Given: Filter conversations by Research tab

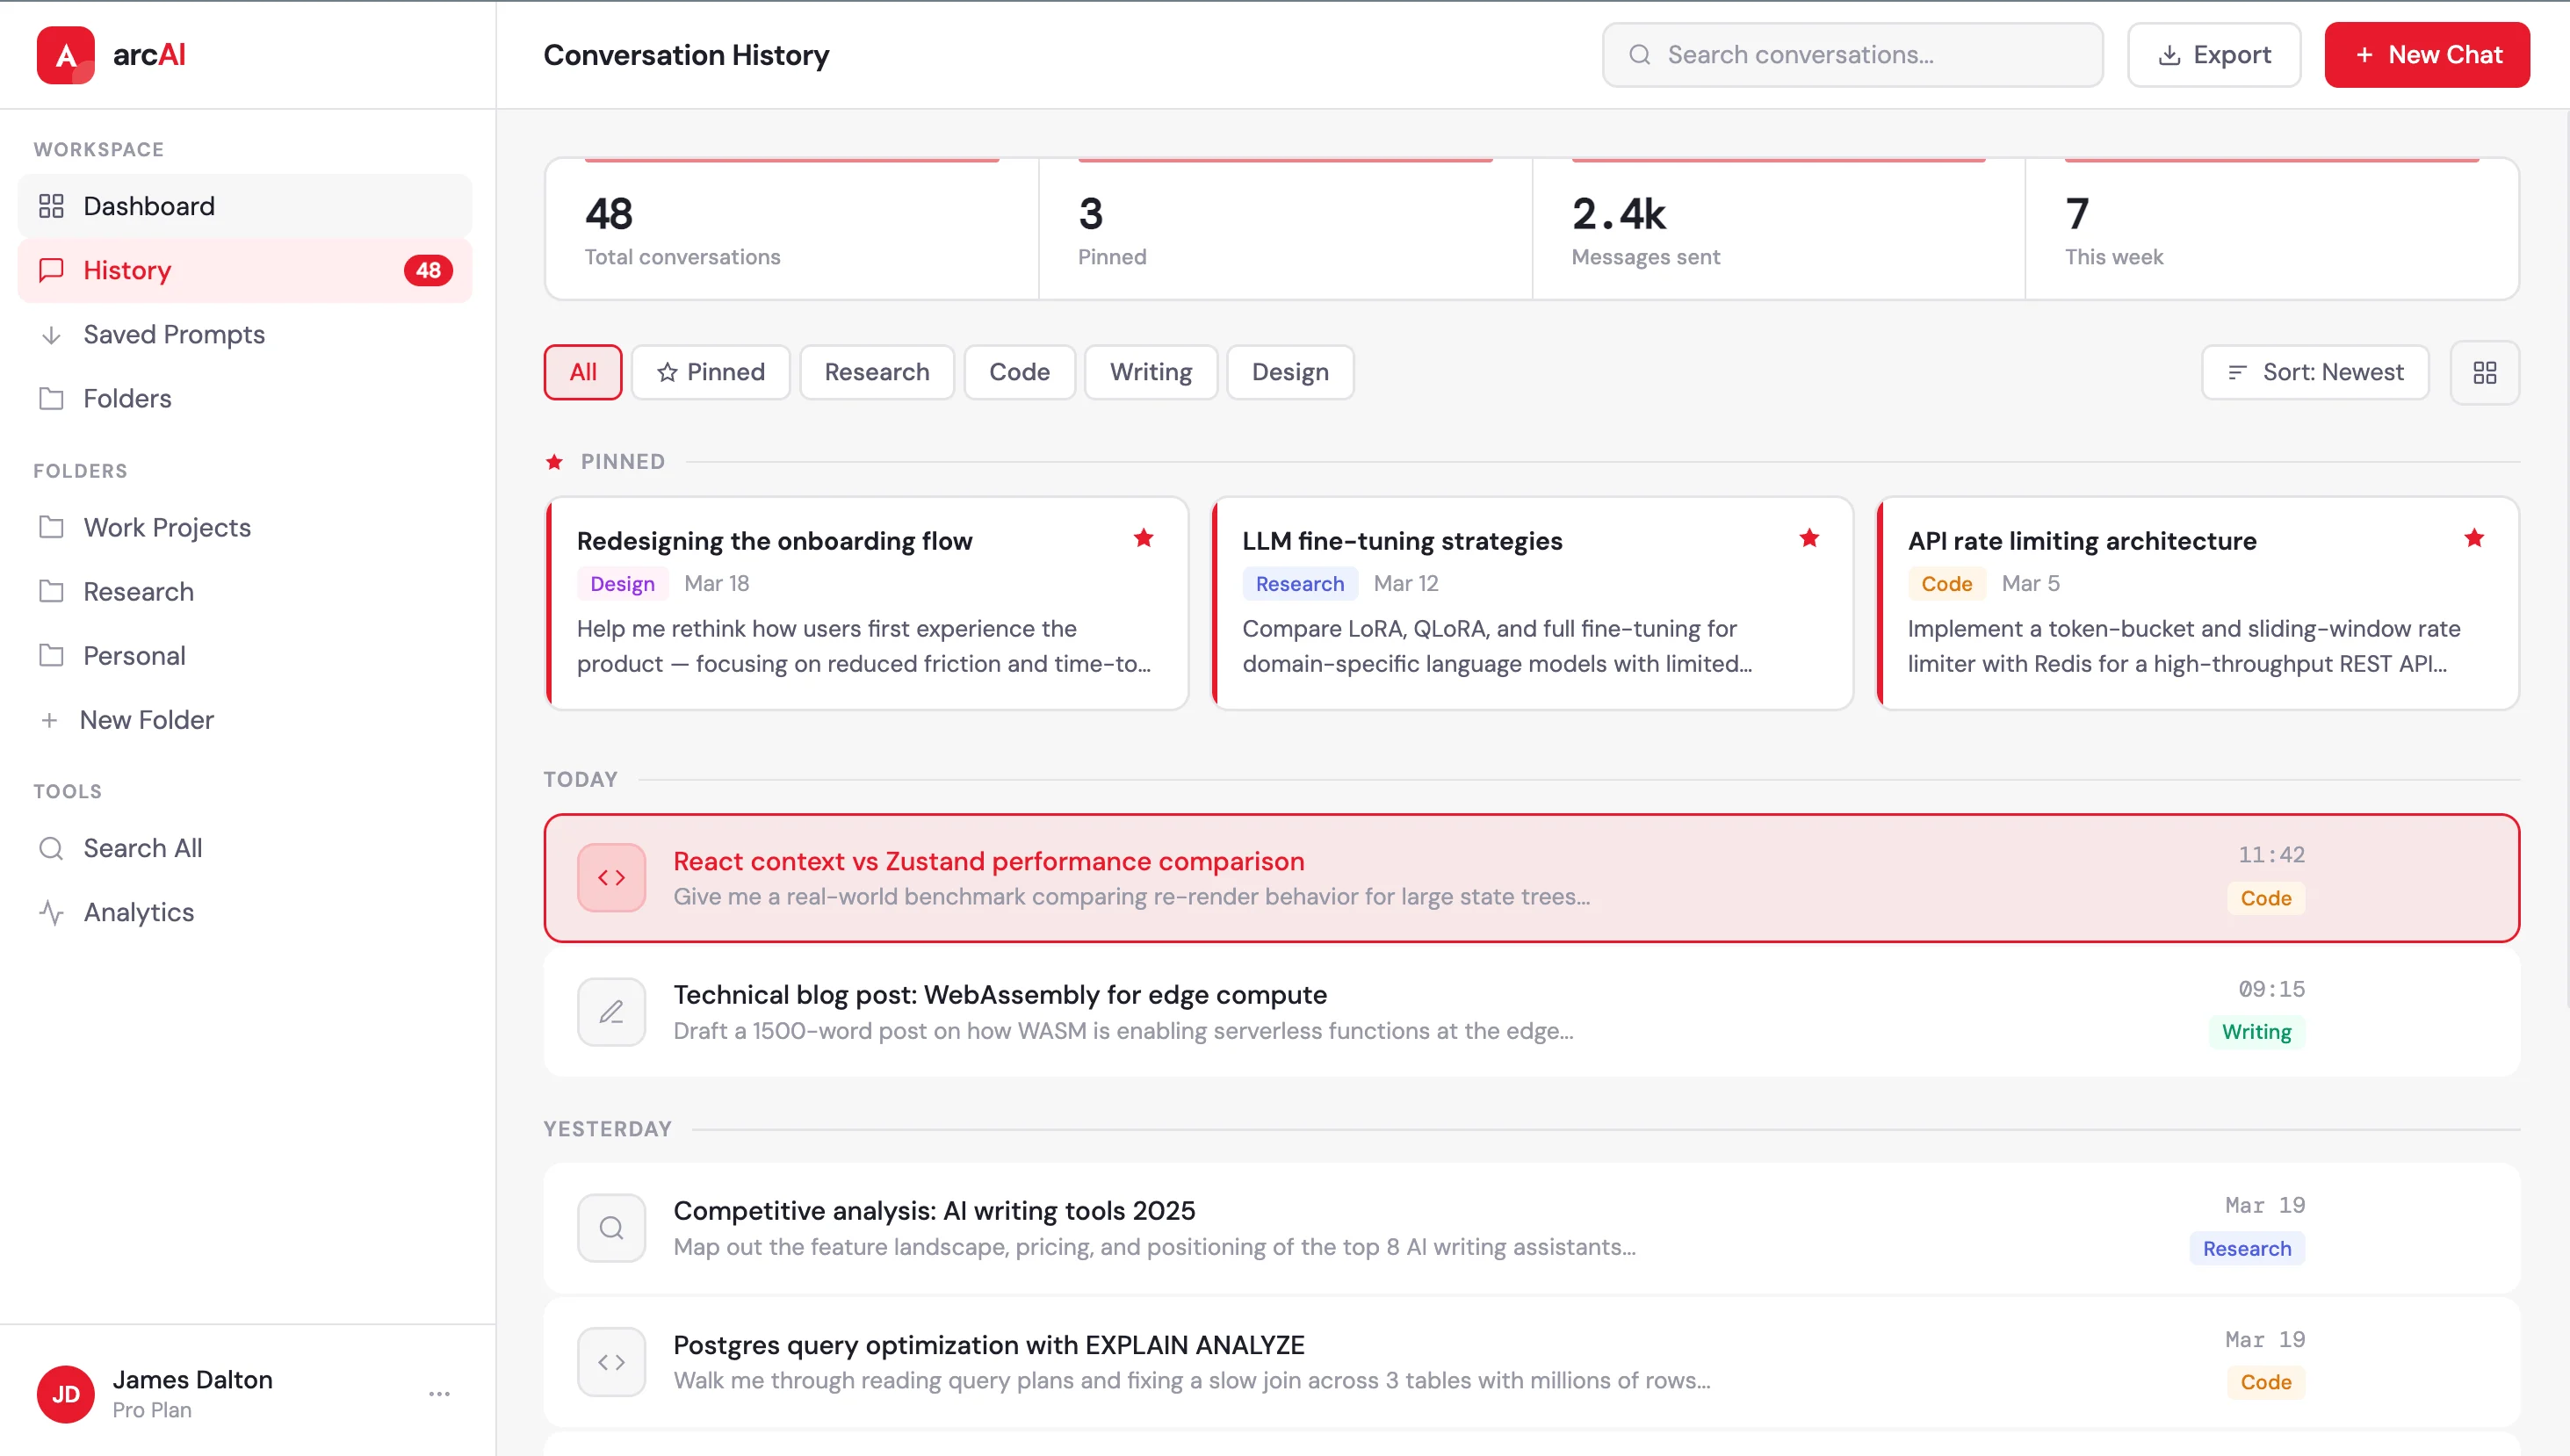Looking at the screenshot, I should coord(876,372).
